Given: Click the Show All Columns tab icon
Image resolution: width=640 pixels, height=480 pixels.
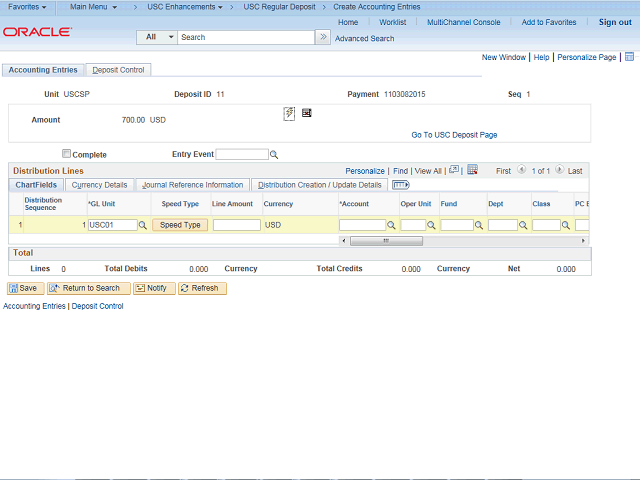Looking at the screenshot, I should point(400,185).
